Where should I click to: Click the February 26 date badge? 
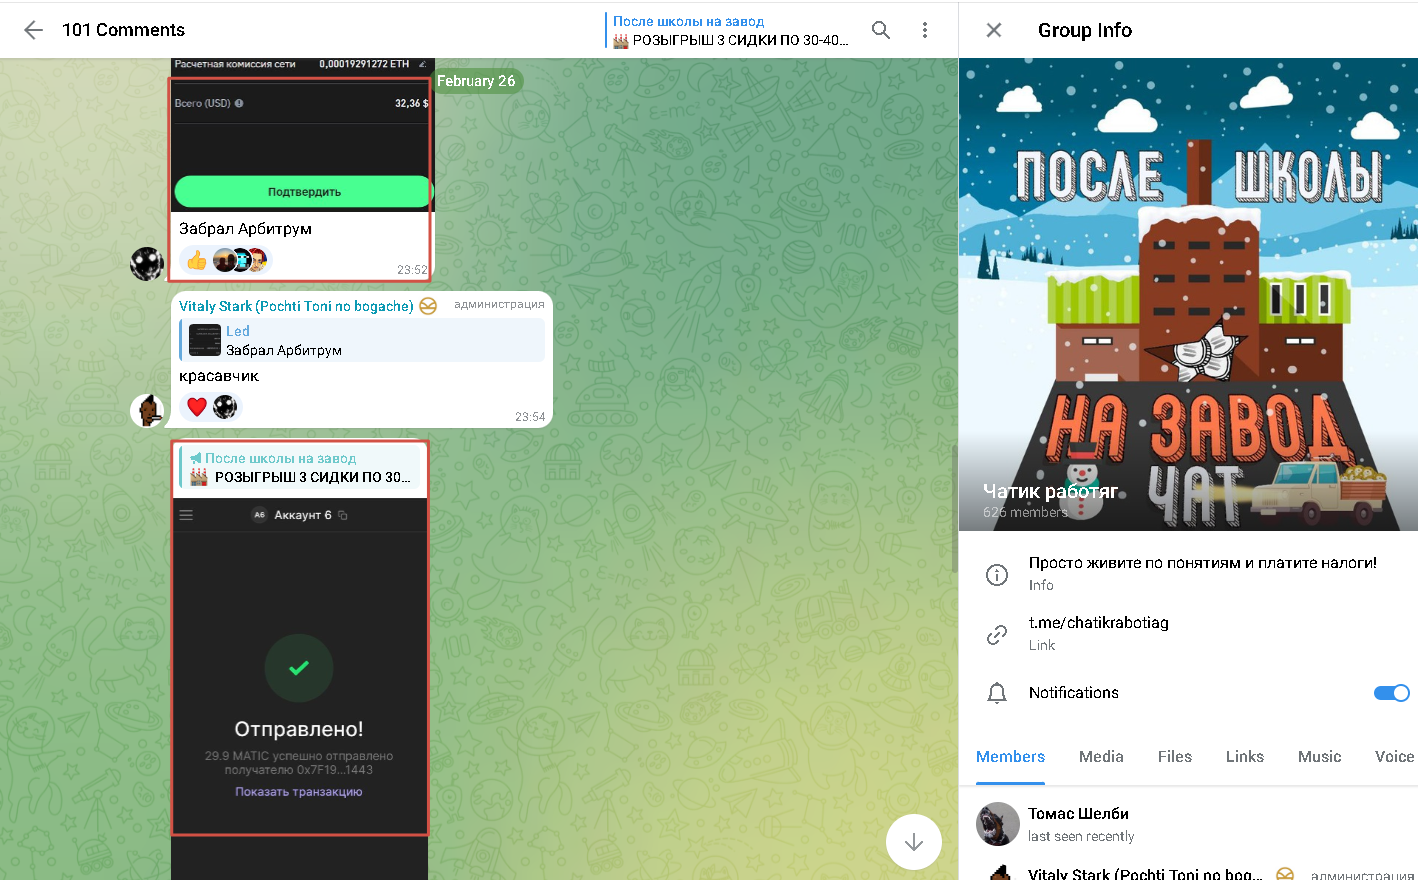pos(476,81)
